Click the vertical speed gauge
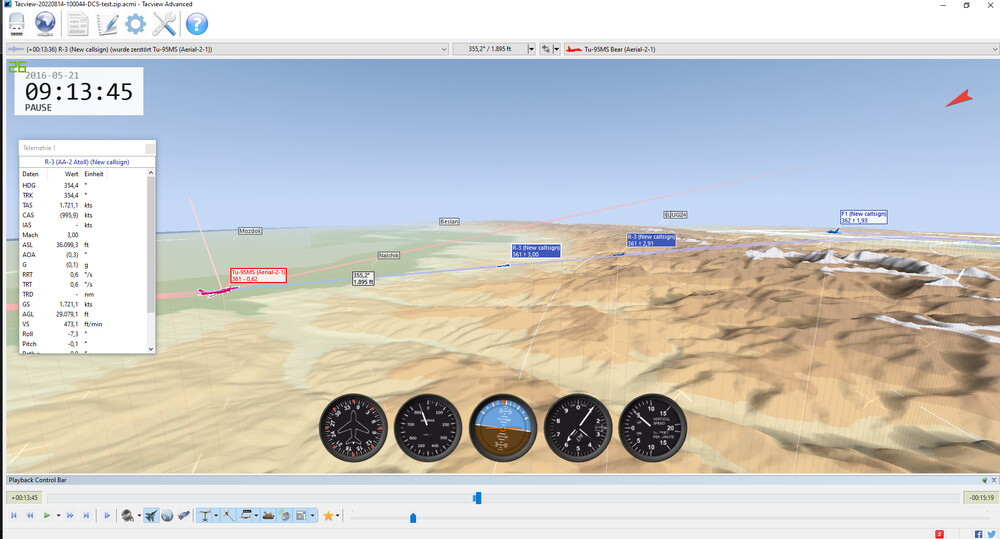This screenshot has width=1000, height=539. pyautogui.click(x=652, y=427)
